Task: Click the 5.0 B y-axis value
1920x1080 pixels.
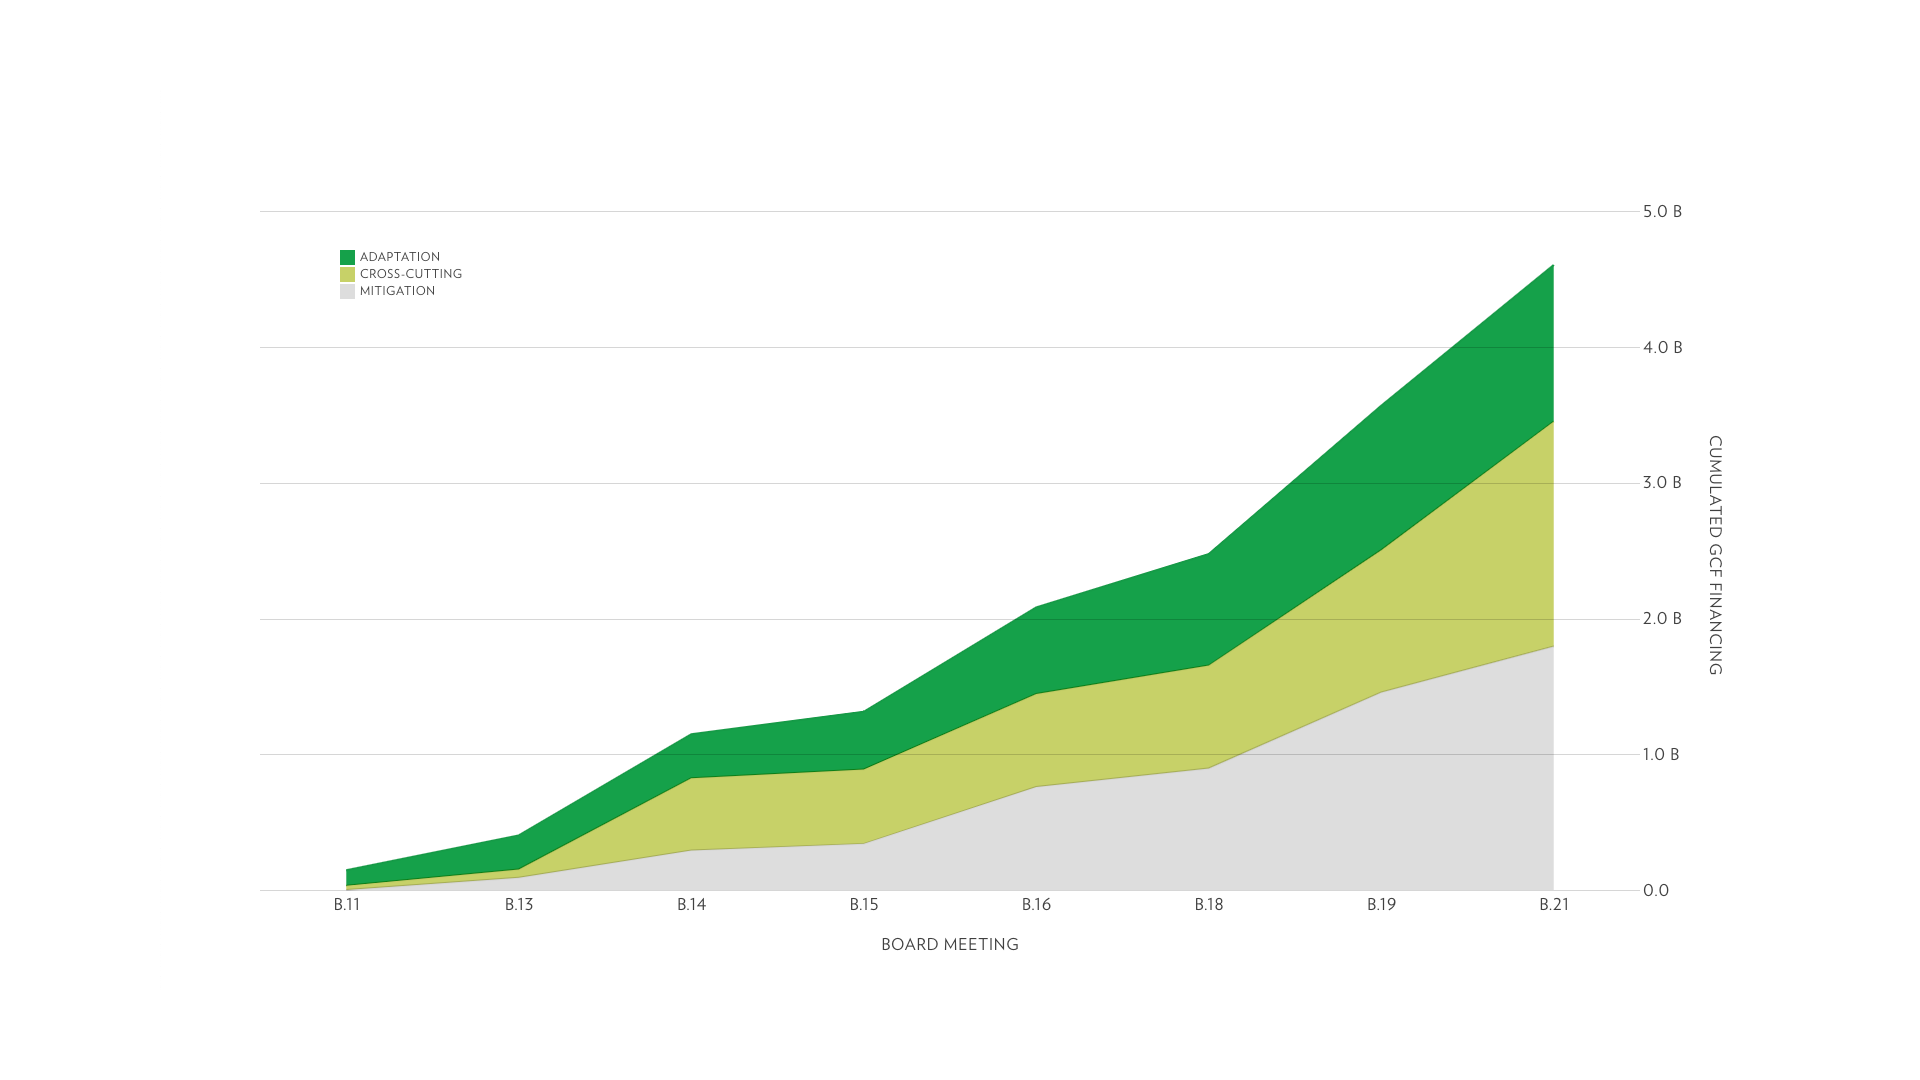Action: point(1662,212)
